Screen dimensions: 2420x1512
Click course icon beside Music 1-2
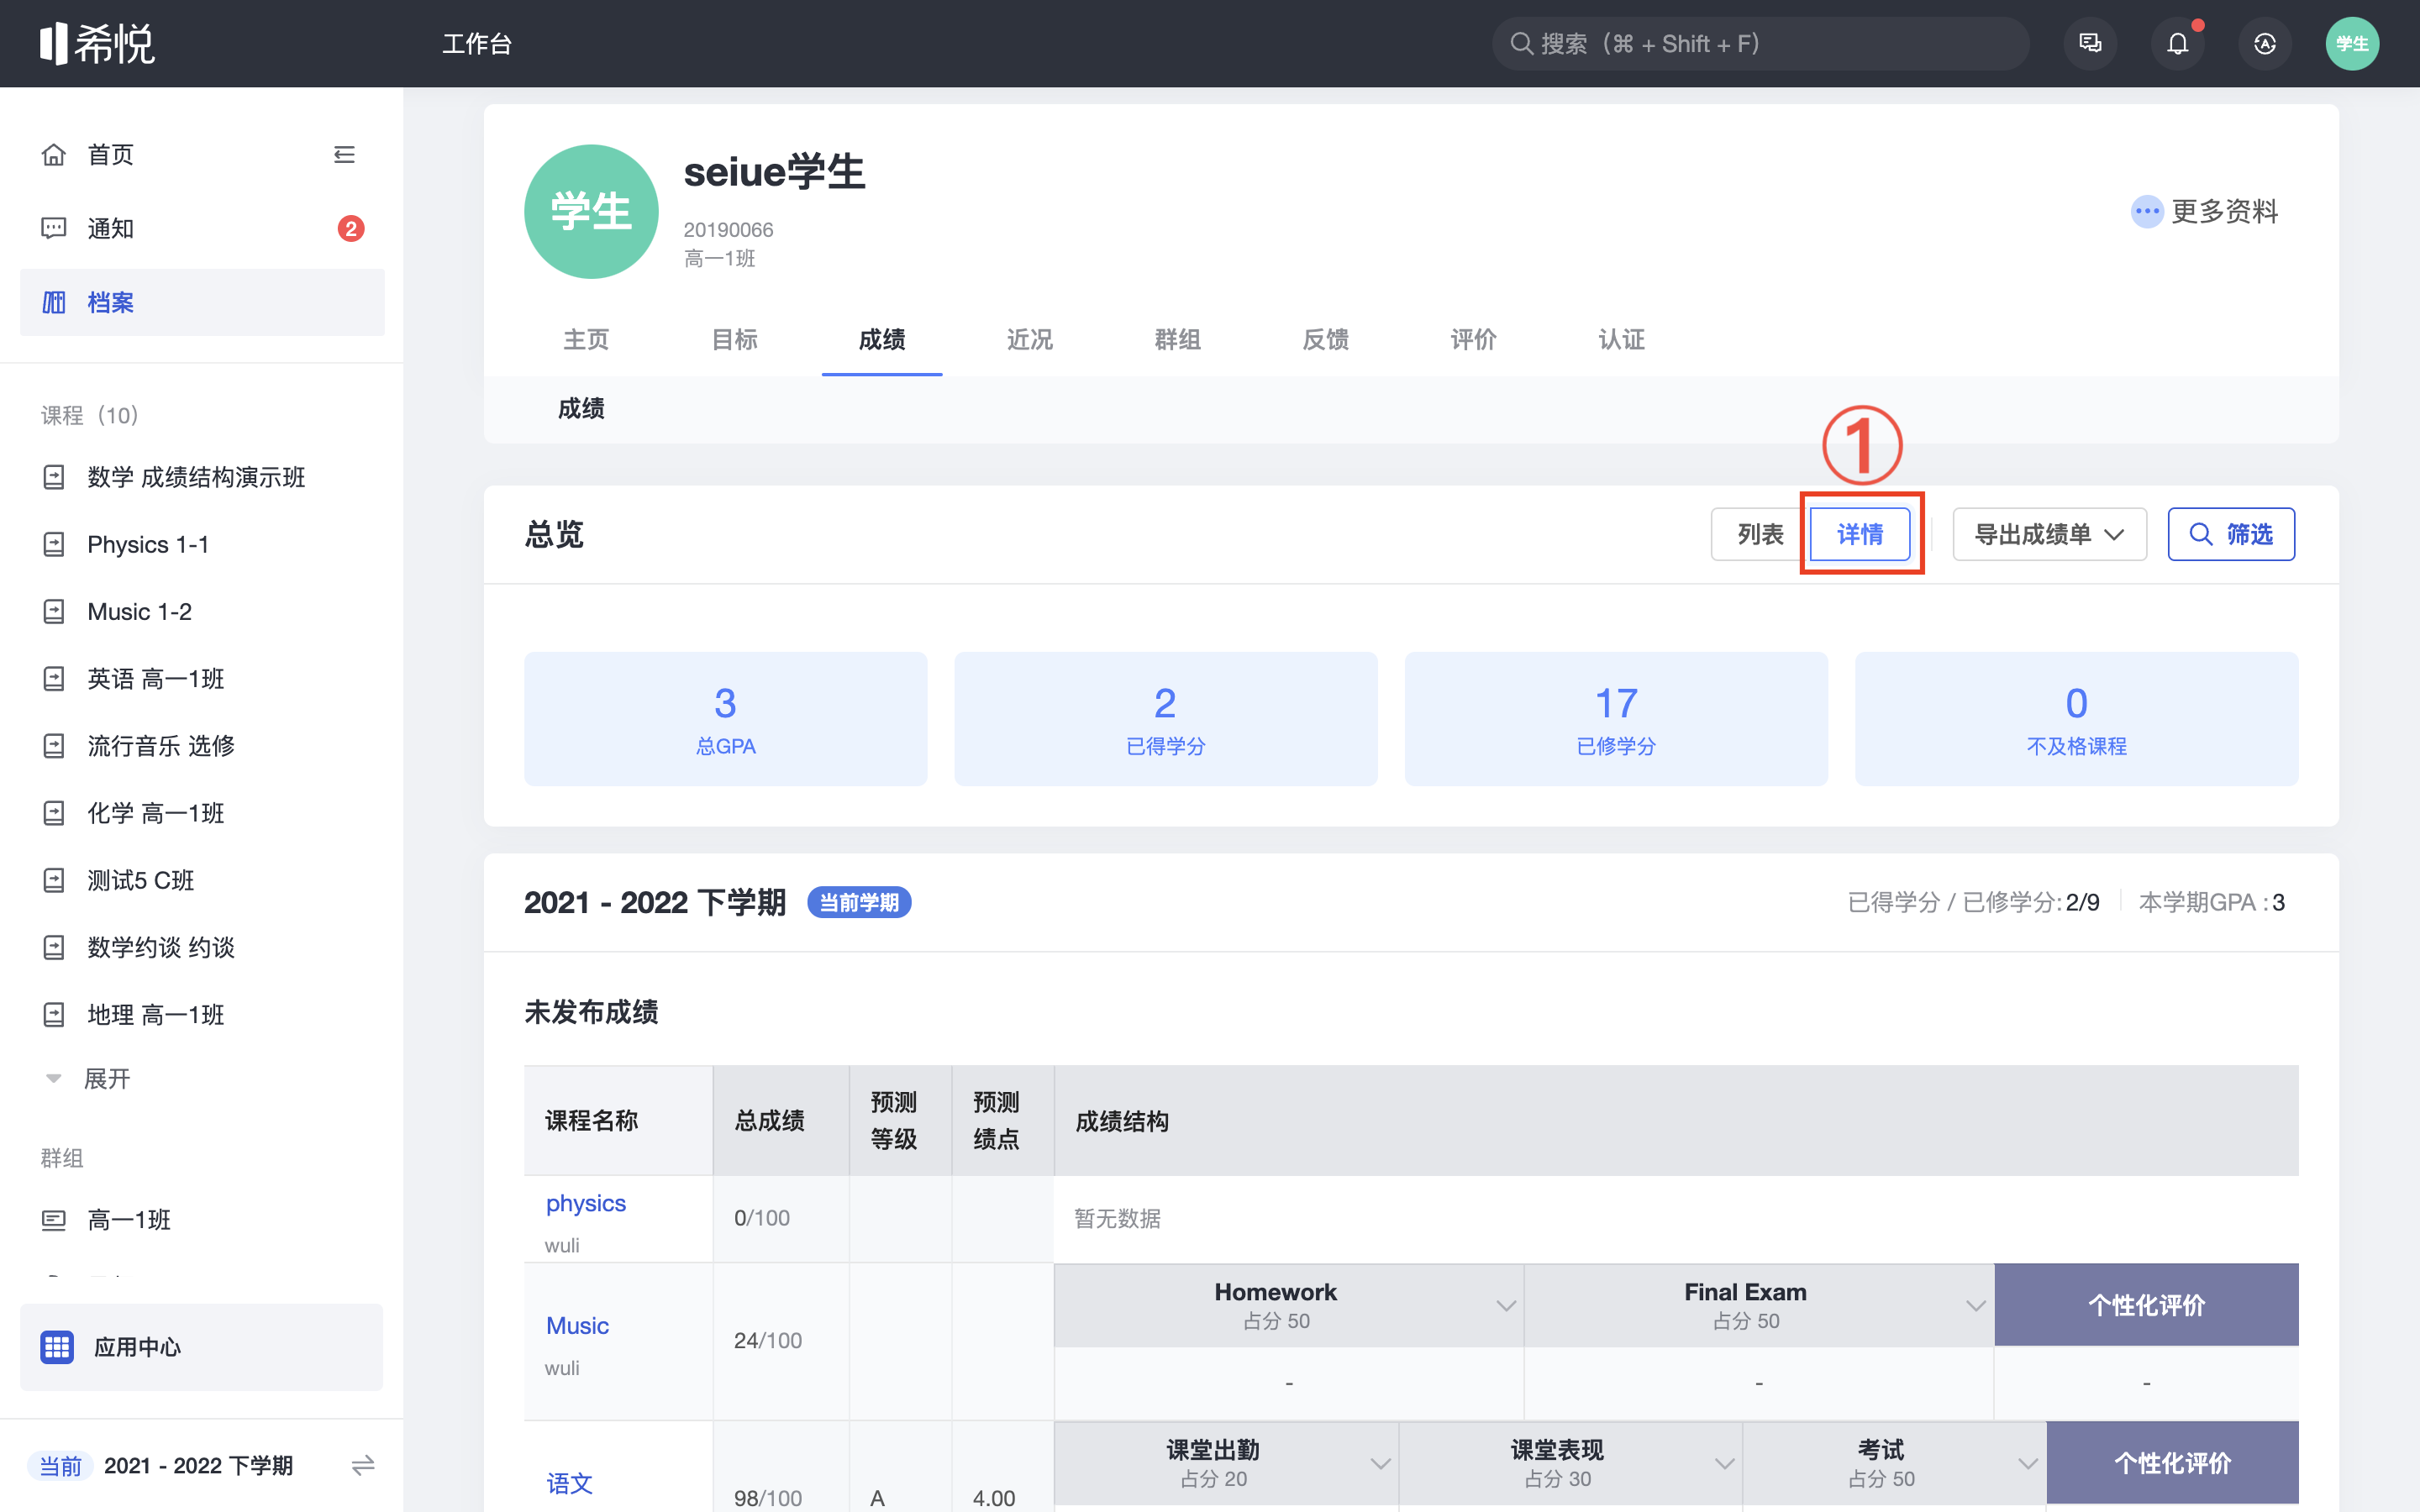tap(54, 611)
